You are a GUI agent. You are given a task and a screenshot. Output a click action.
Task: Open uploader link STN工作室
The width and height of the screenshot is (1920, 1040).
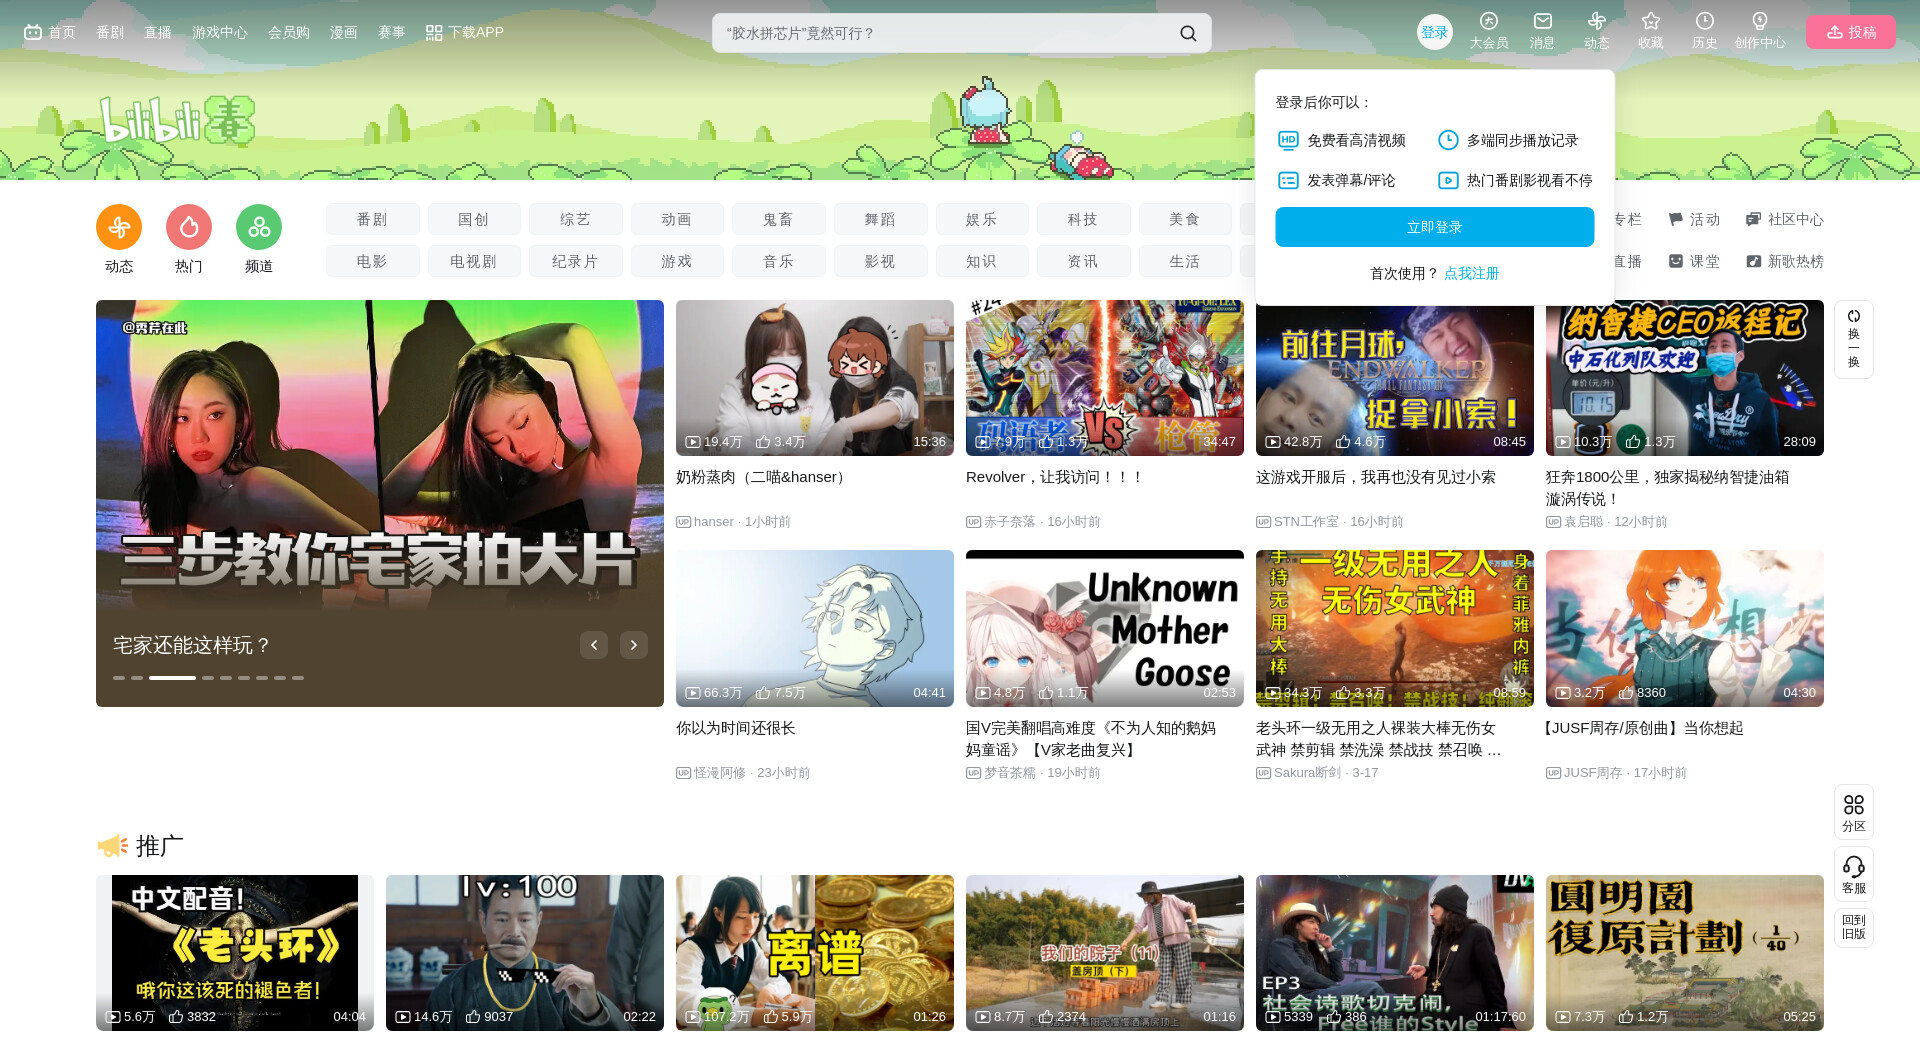click(x=1306, y=522)
